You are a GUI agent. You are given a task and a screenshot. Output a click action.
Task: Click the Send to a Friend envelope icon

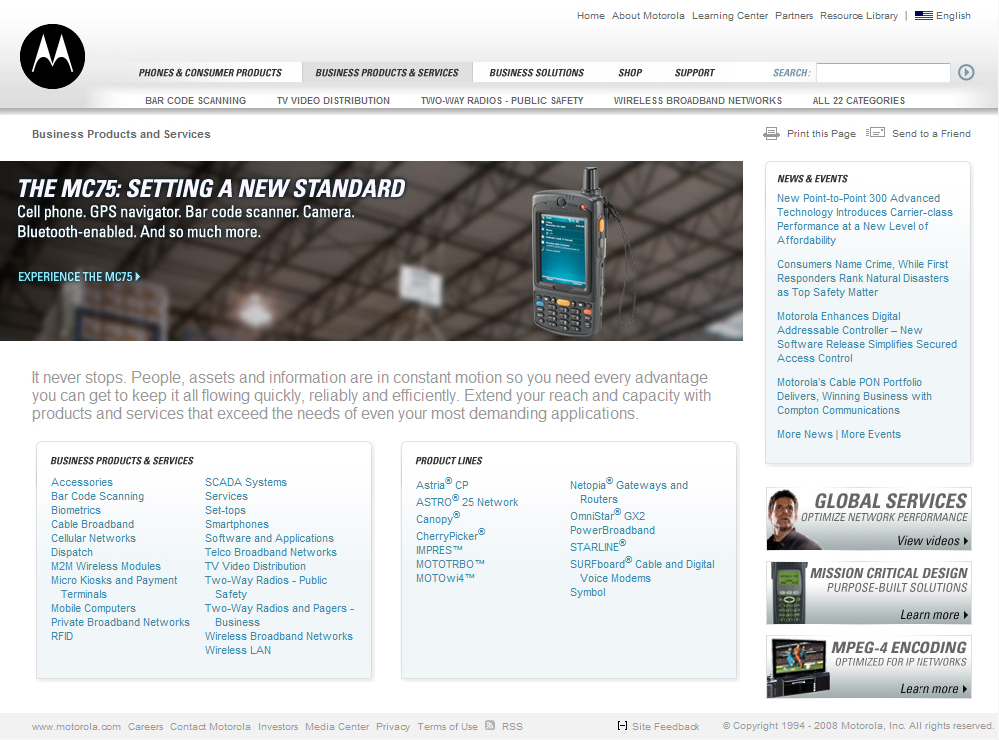[x=876, y=133]
